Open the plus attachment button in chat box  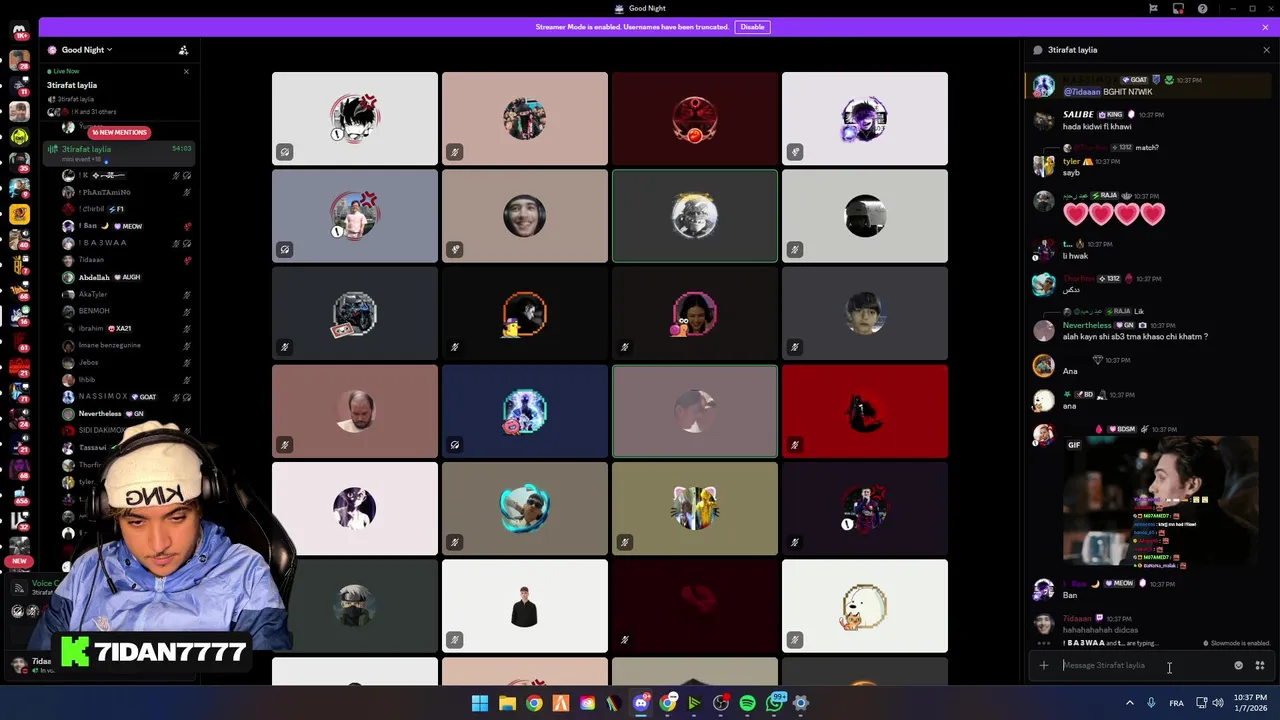click(1043, 665)
